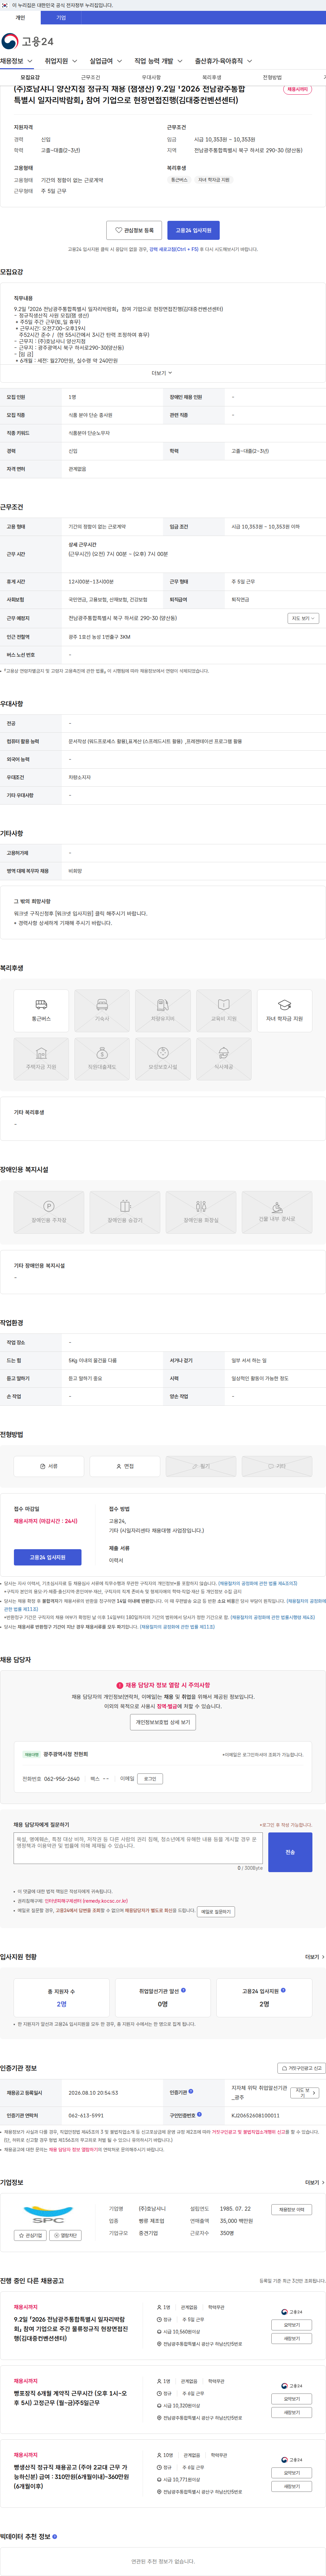
Task: Click the 보육보조시설 welfare icon
Action: click(163, 1059)
